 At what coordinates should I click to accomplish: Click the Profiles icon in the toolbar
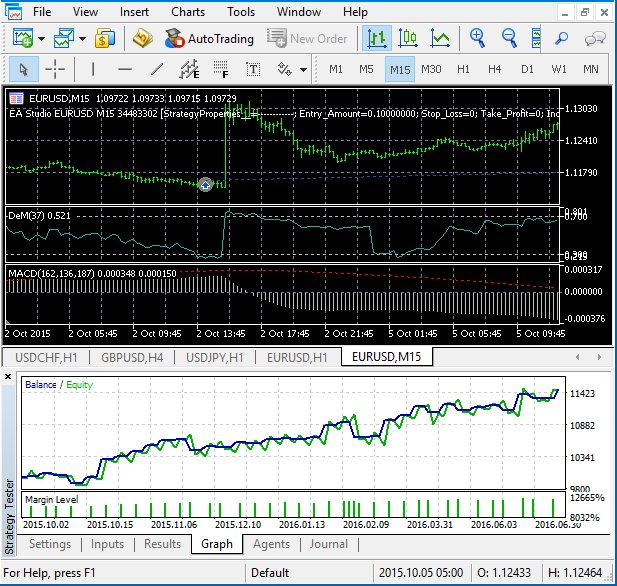click(64, 38)
